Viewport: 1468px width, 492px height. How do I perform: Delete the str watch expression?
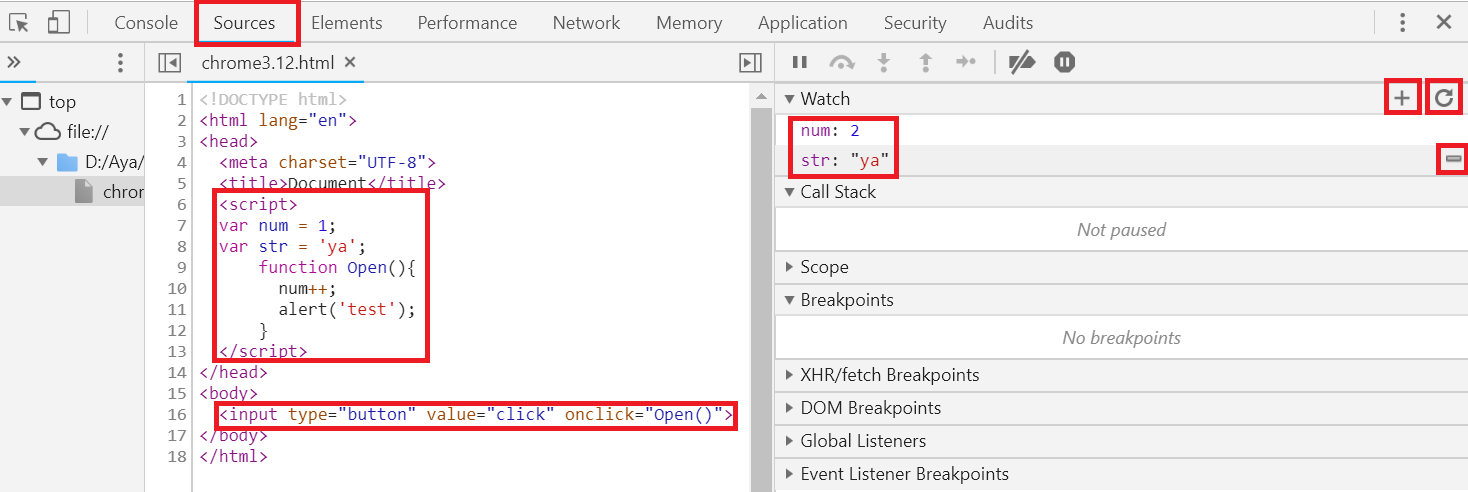click(x=1453, y=159)
